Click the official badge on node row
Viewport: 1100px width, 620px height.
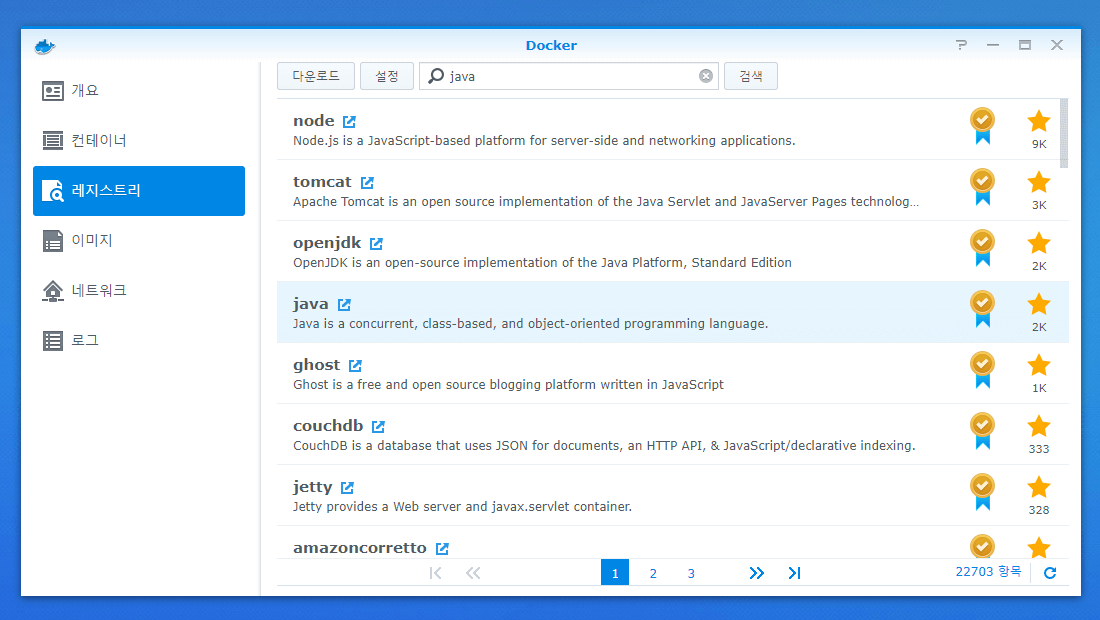tap(982, 126)
